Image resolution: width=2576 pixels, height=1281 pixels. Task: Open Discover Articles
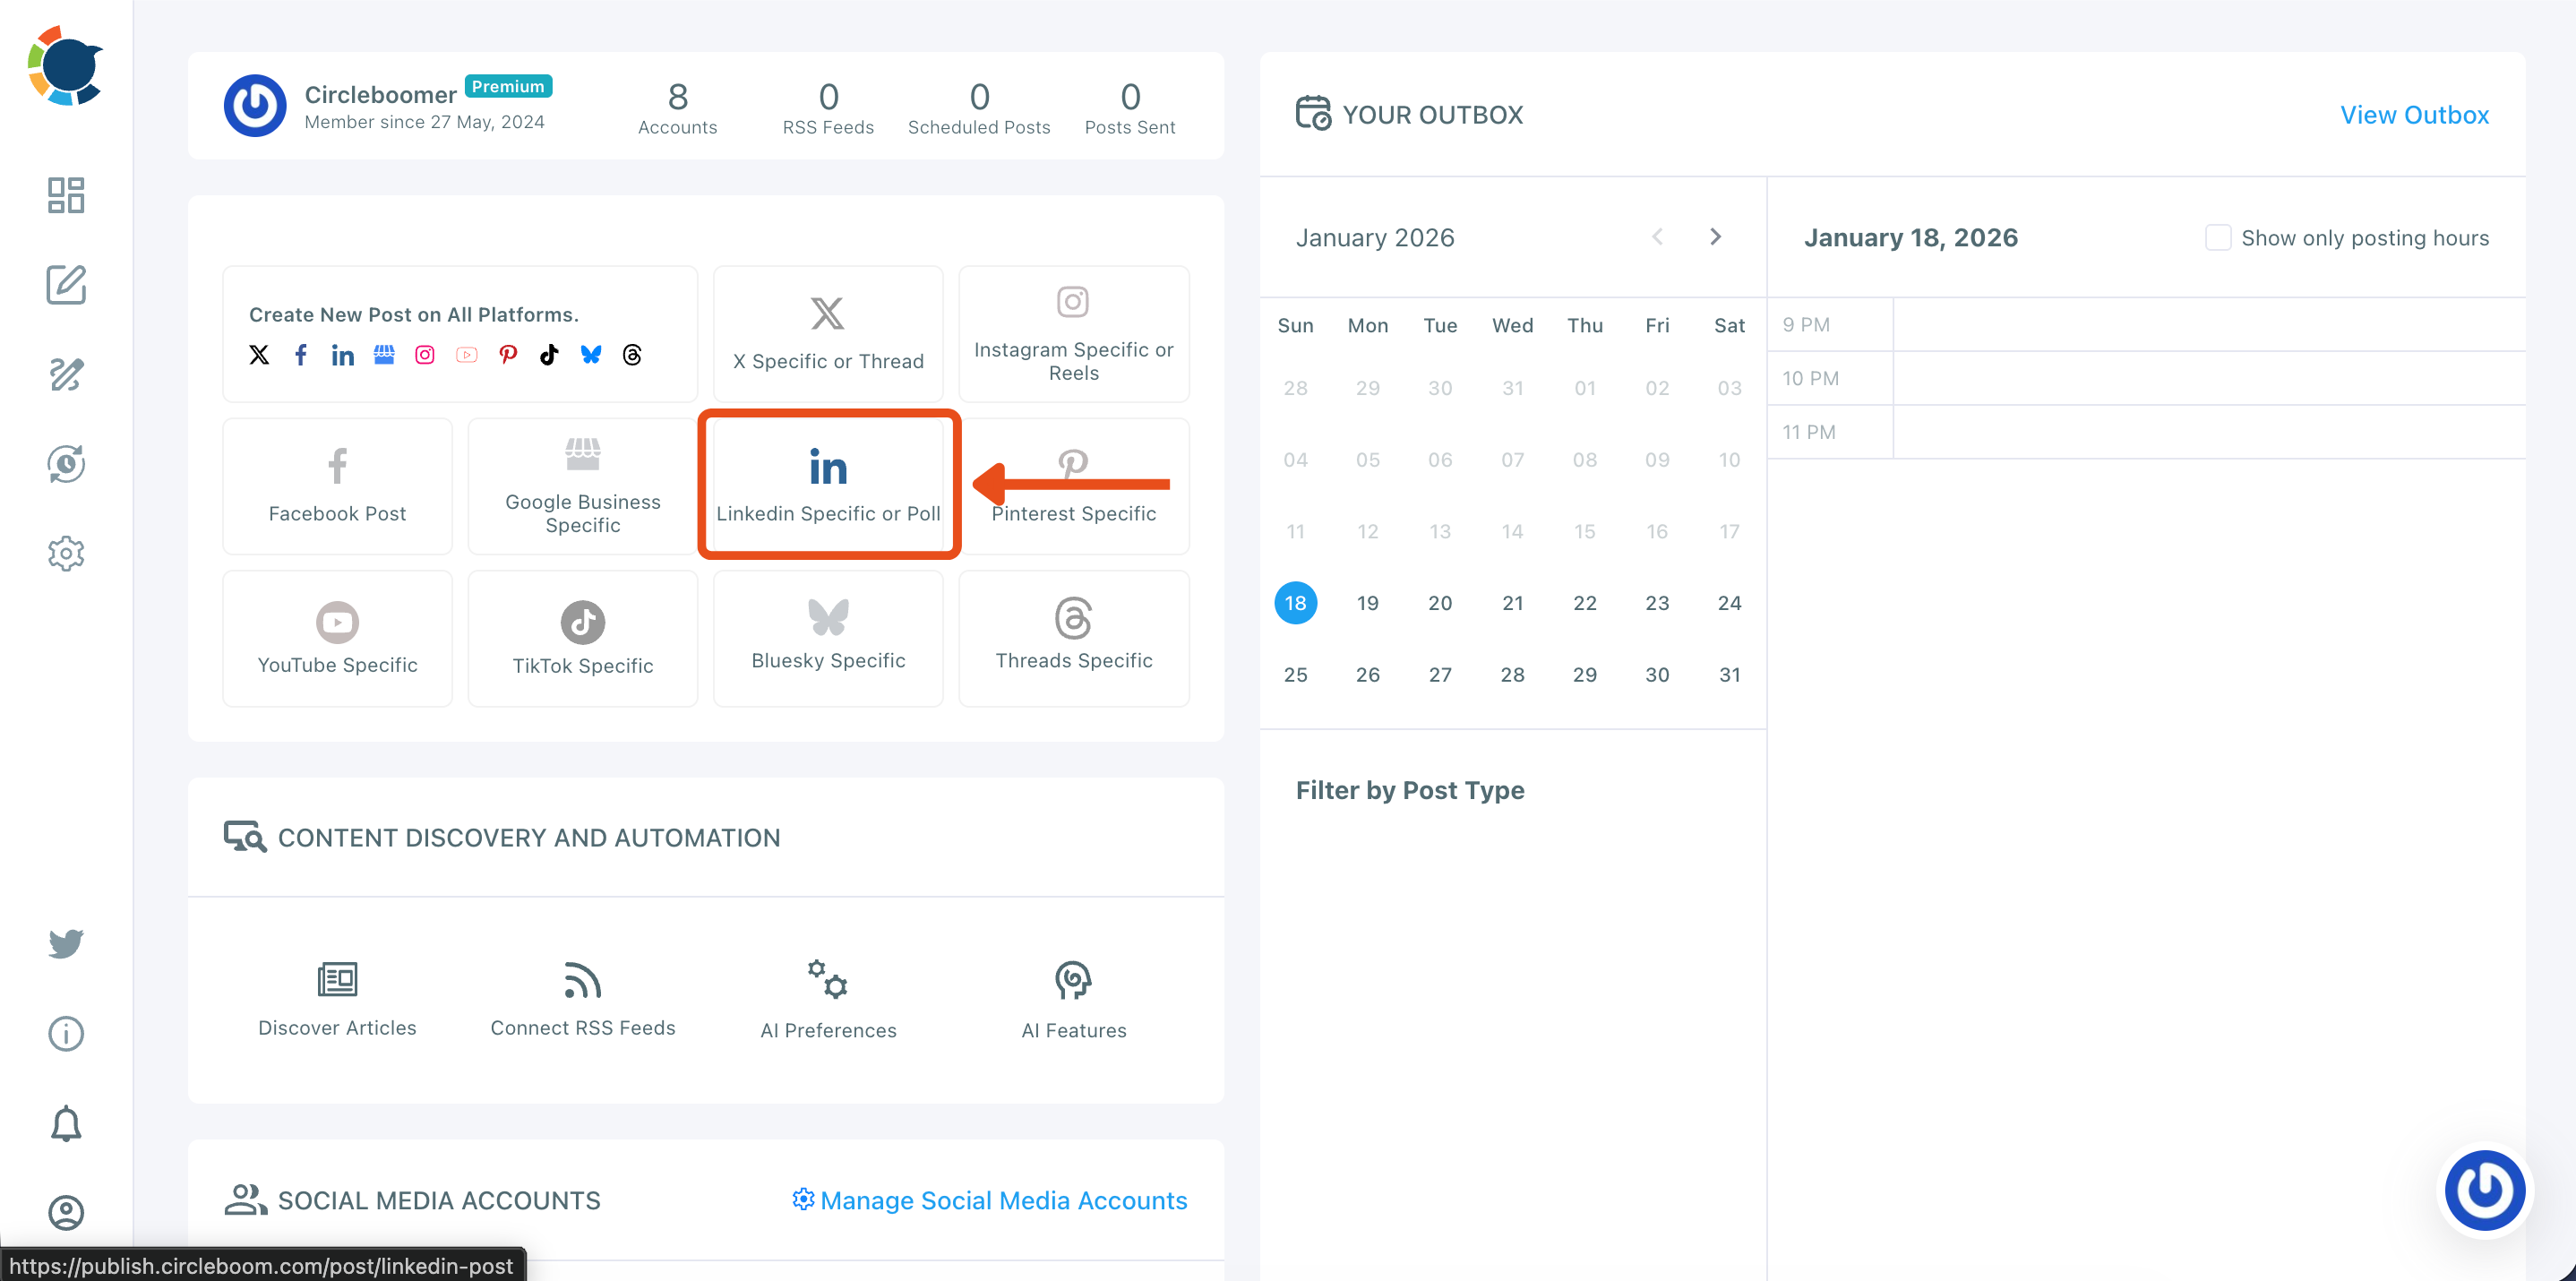(x=337, y=998)
